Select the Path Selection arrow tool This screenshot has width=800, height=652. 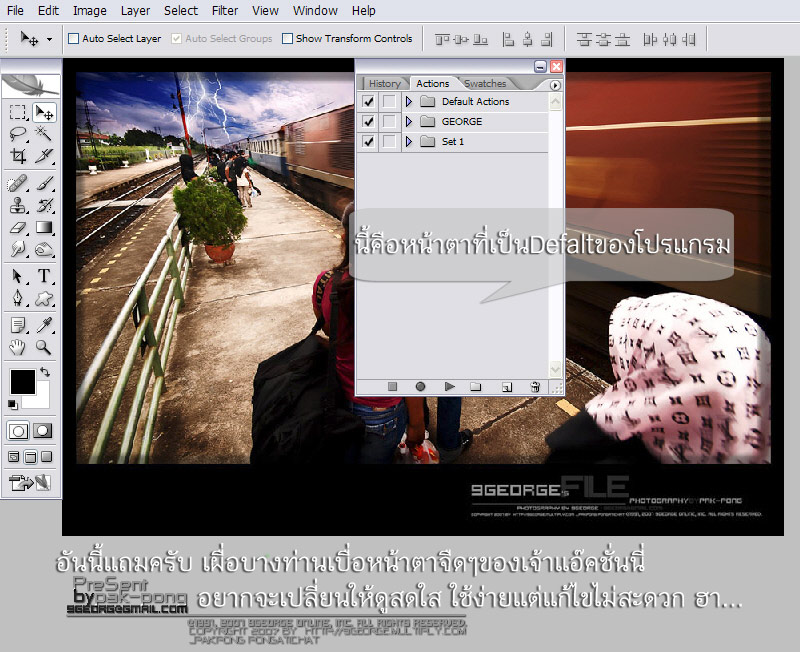point(18,276)
